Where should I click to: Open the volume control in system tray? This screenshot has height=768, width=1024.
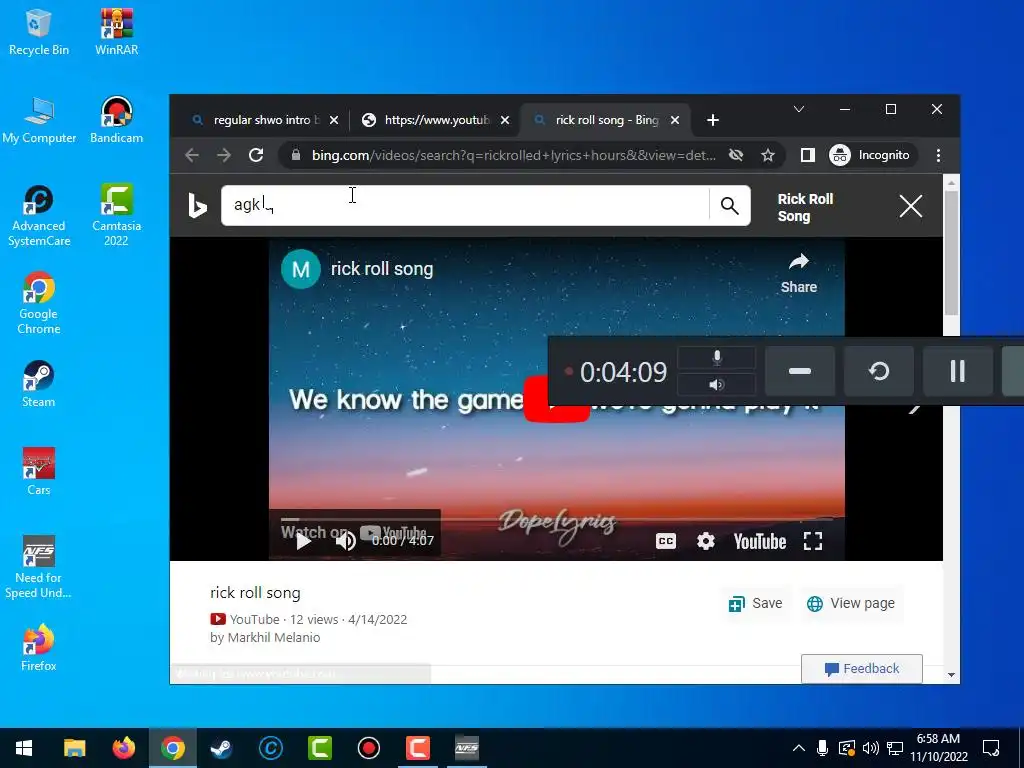point(870,748)
